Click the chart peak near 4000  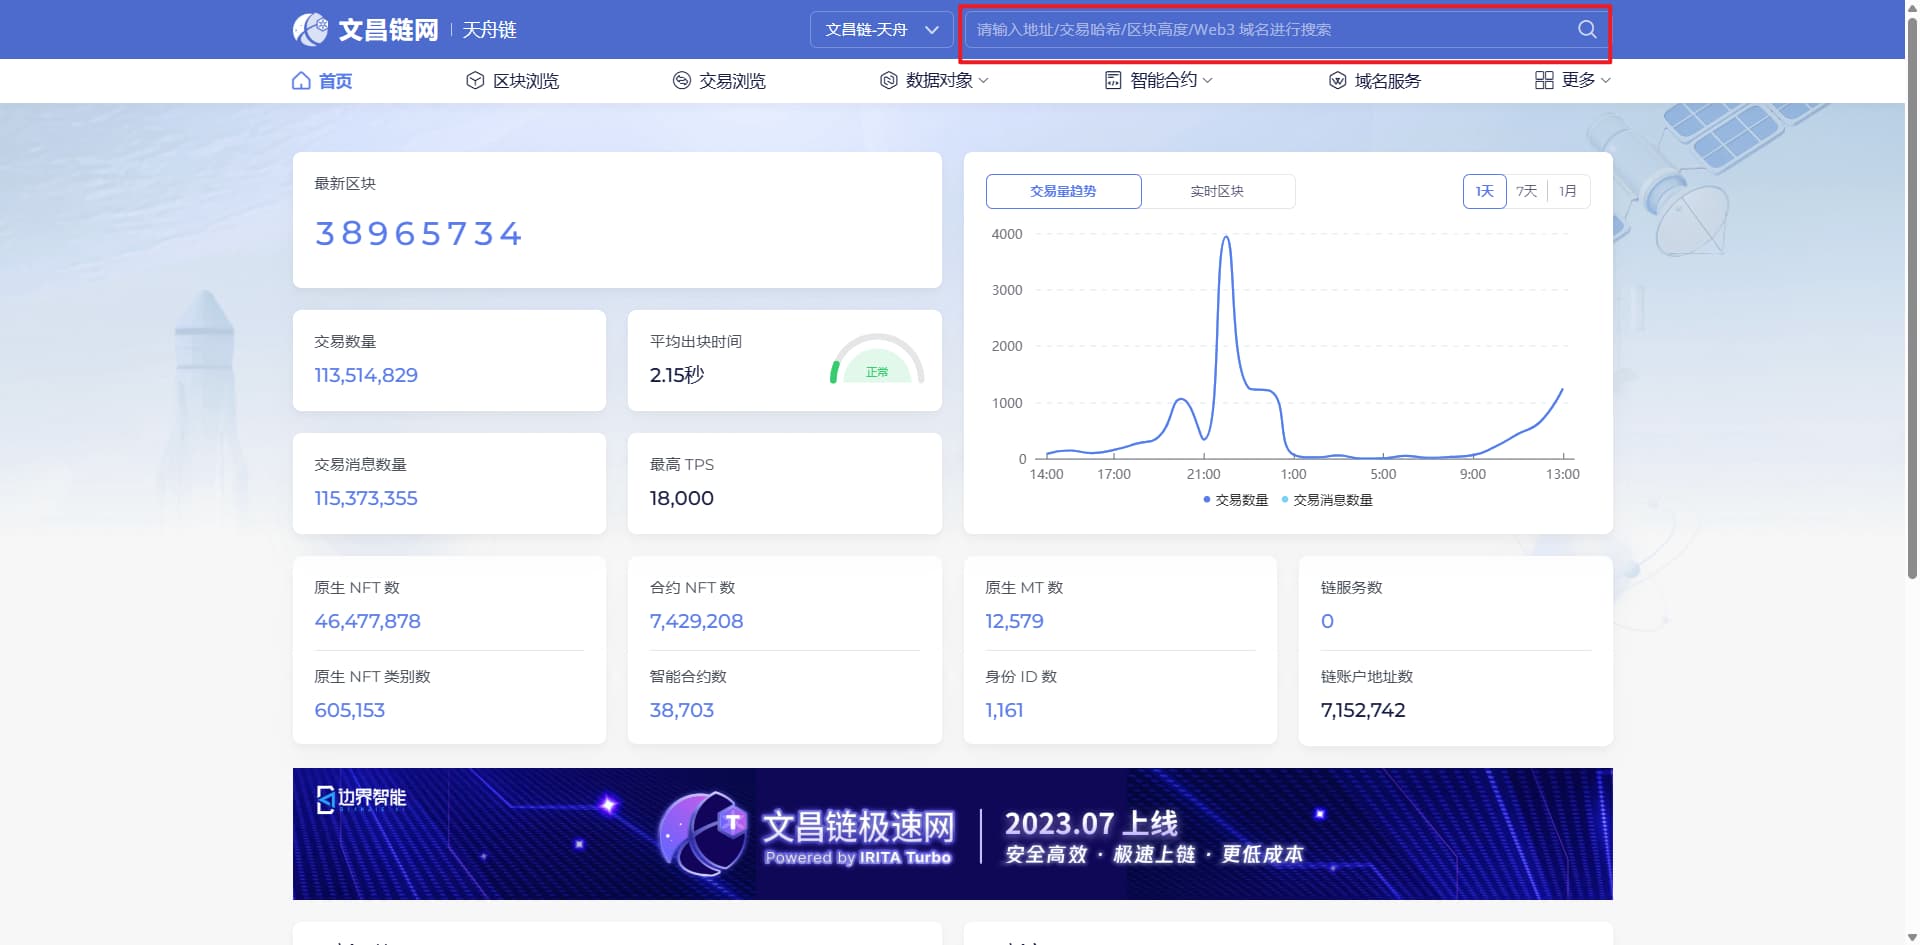pos(1226,238)
